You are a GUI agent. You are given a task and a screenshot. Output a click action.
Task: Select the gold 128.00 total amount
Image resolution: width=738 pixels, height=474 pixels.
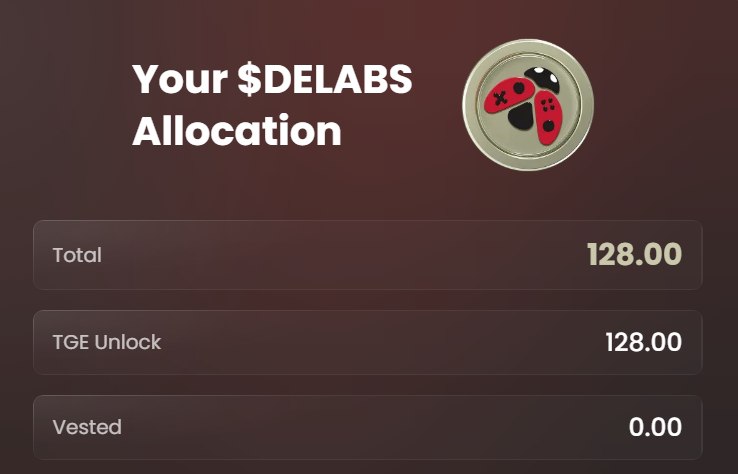pos(634,255)
